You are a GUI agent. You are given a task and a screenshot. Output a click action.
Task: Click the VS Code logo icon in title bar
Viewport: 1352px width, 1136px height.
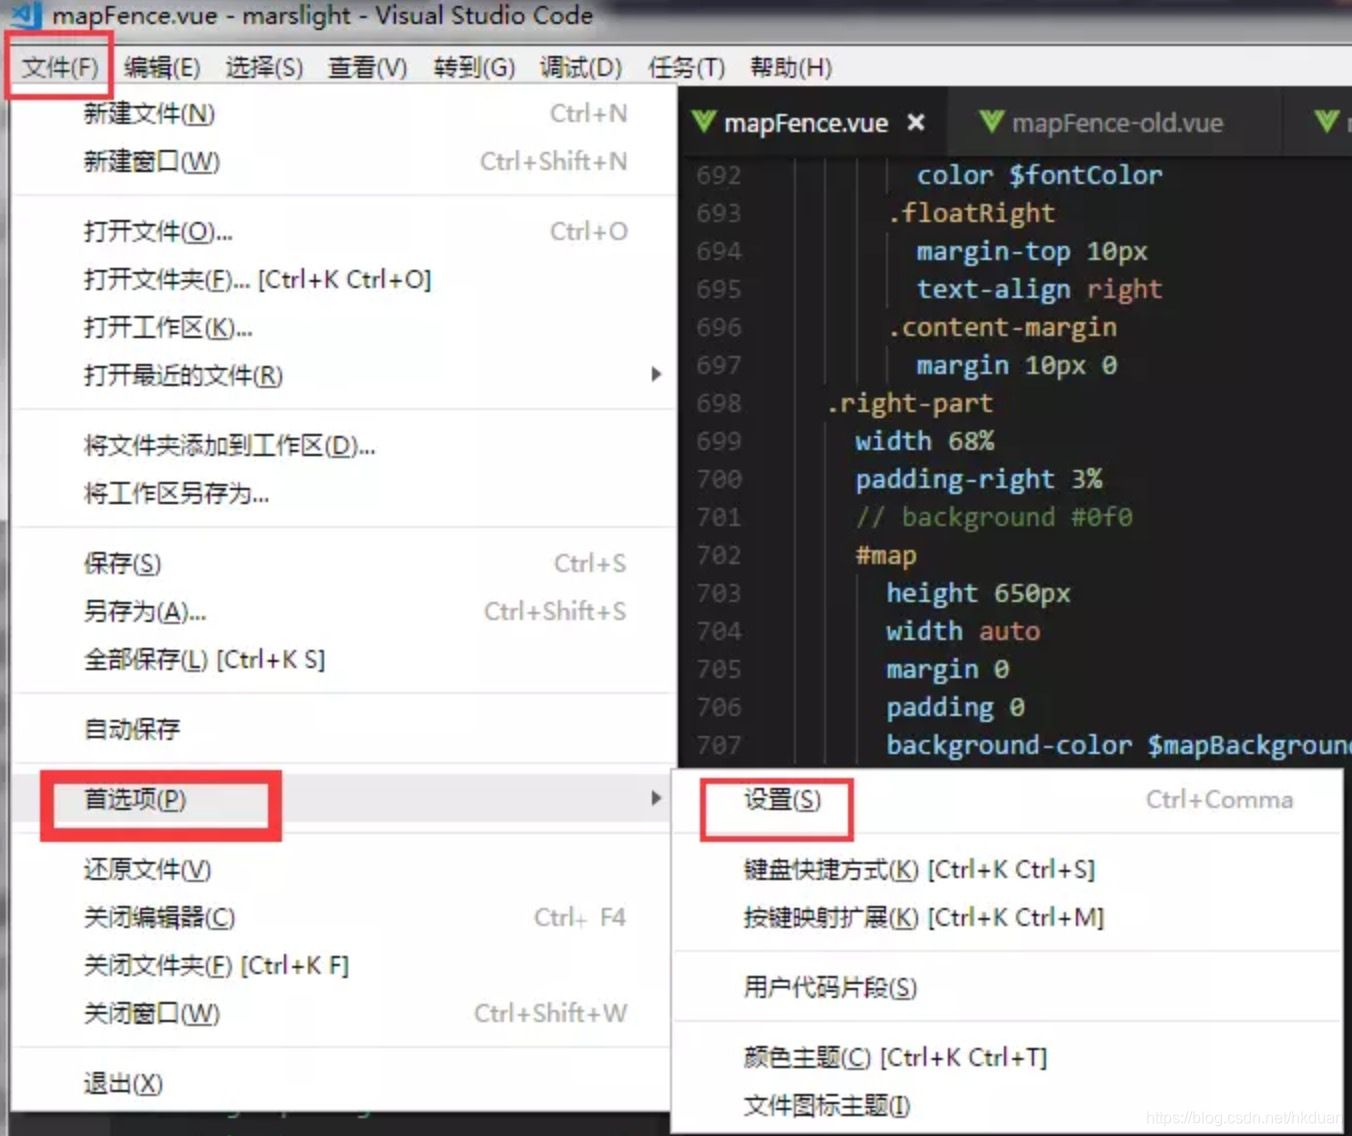click(x=25, y=15)
